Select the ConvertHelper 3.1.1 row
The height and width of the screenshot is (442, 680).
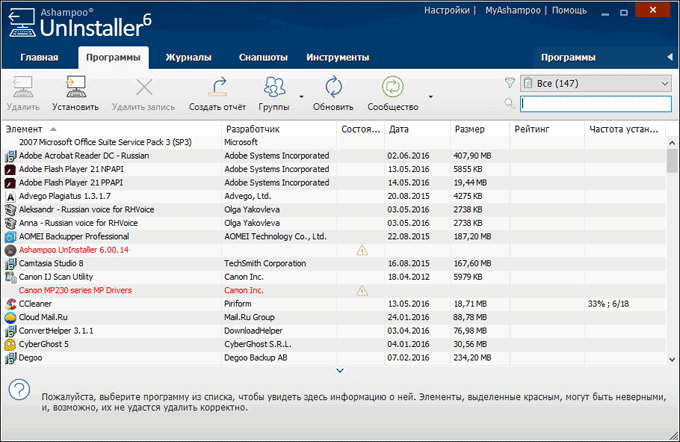334,331
